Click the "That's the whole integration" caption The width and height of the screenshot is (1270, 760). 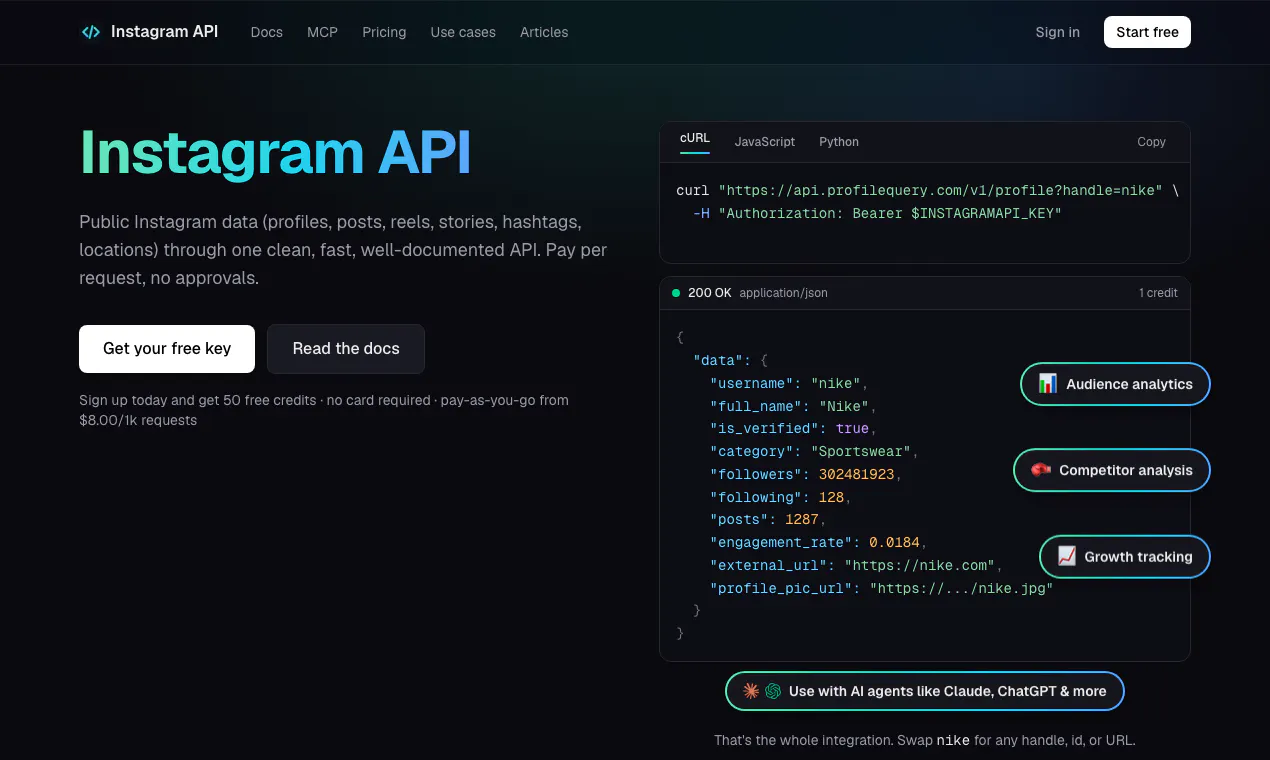tap(925, 741)
